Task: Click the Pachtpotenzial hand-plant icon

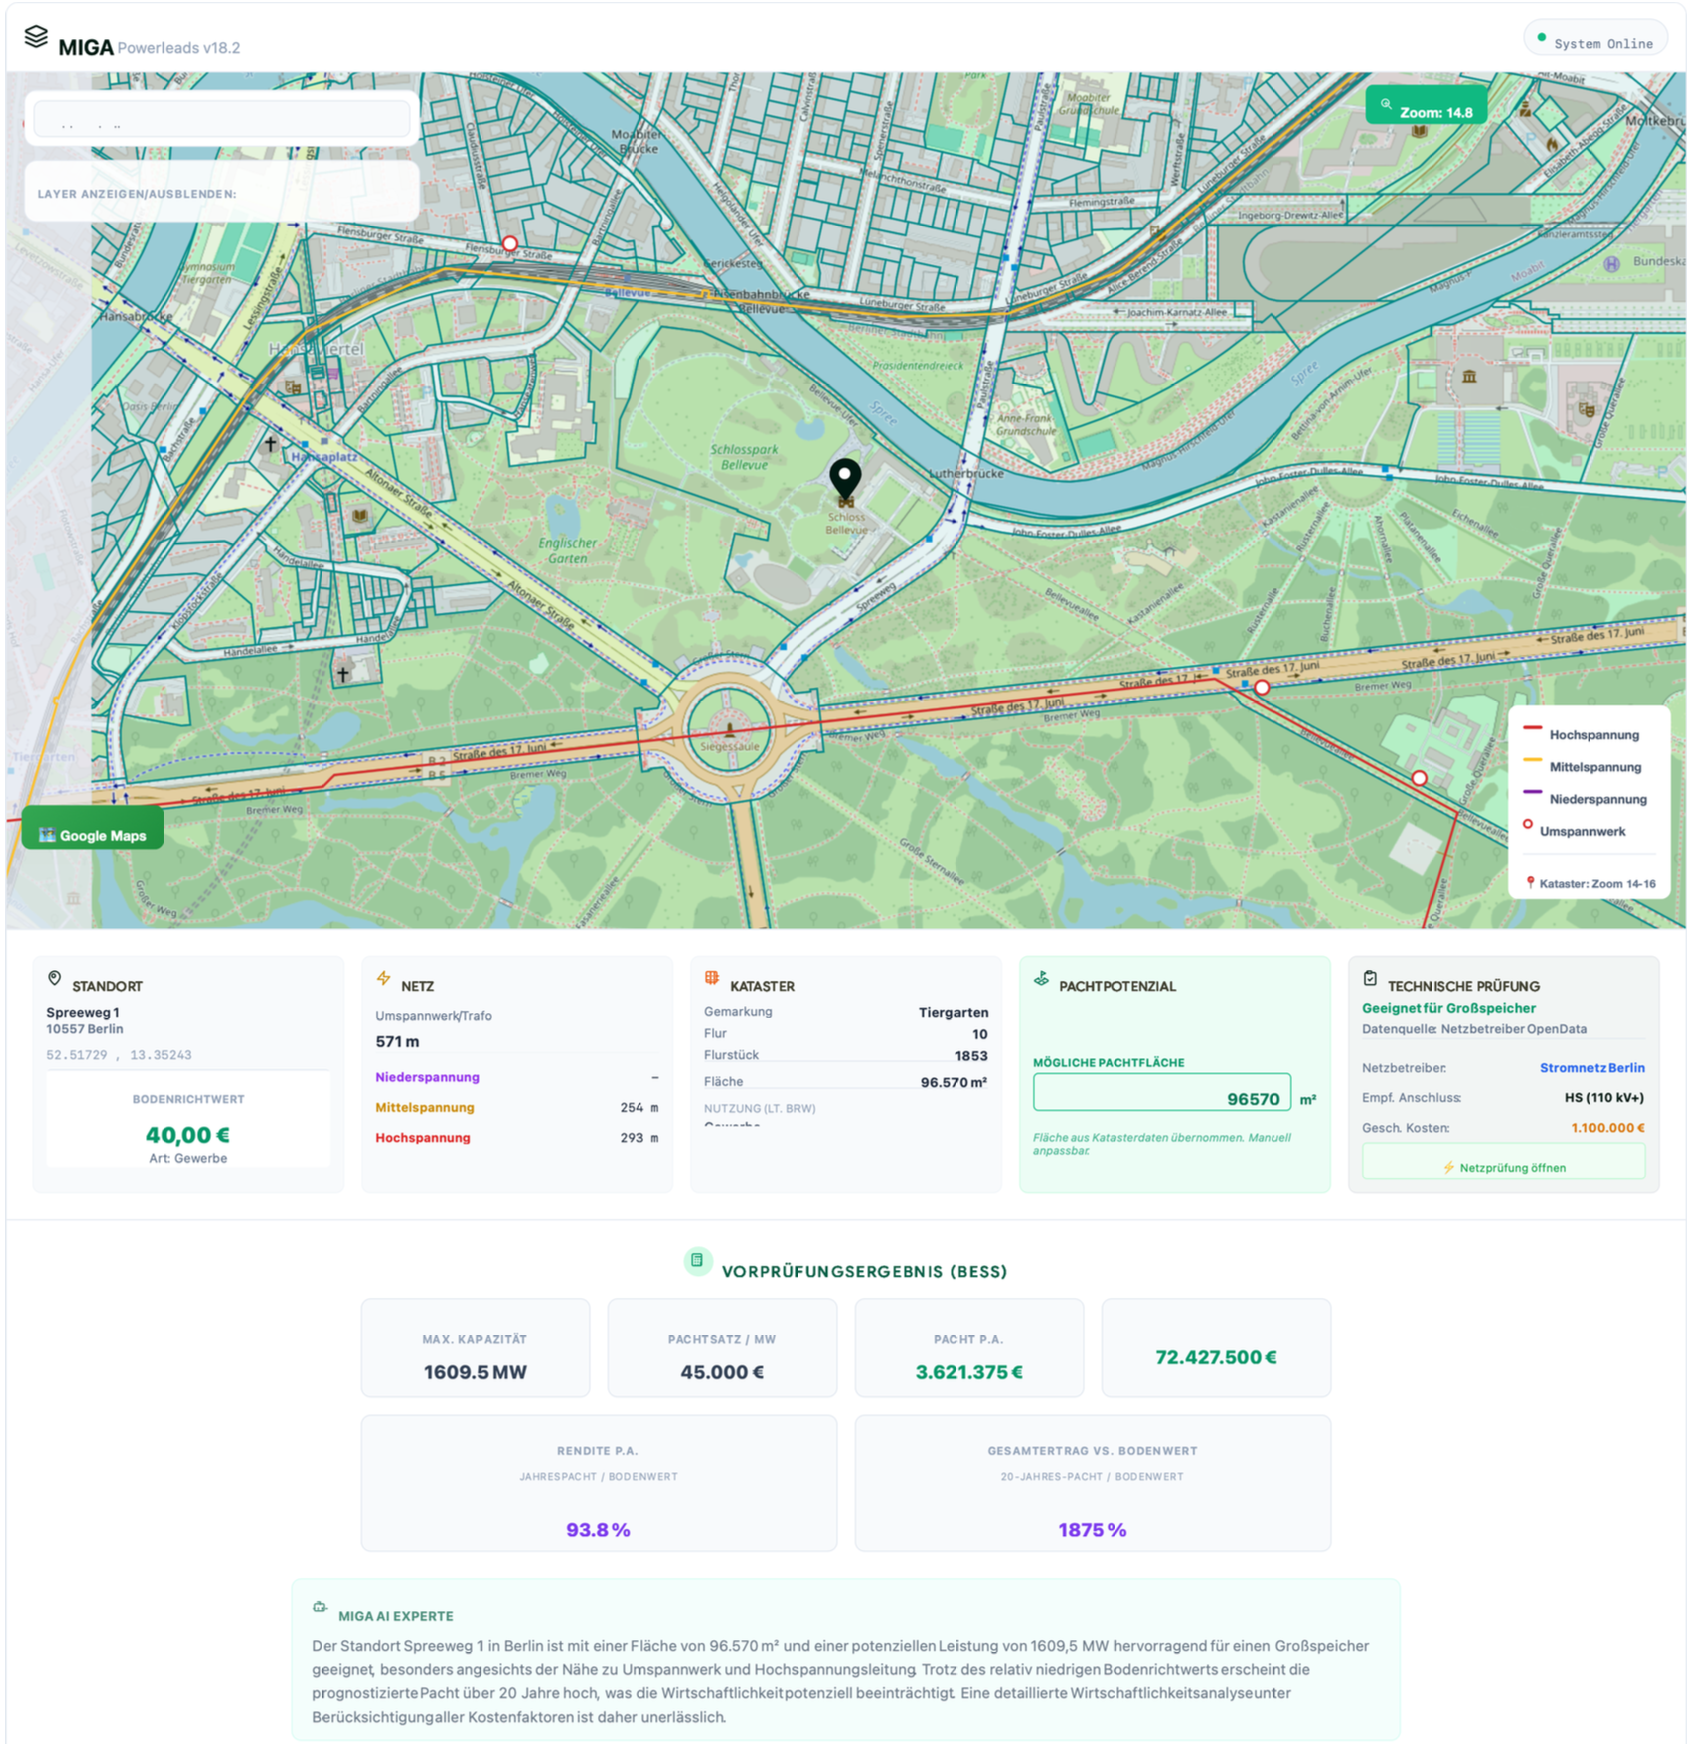Action: [1042, 979]
